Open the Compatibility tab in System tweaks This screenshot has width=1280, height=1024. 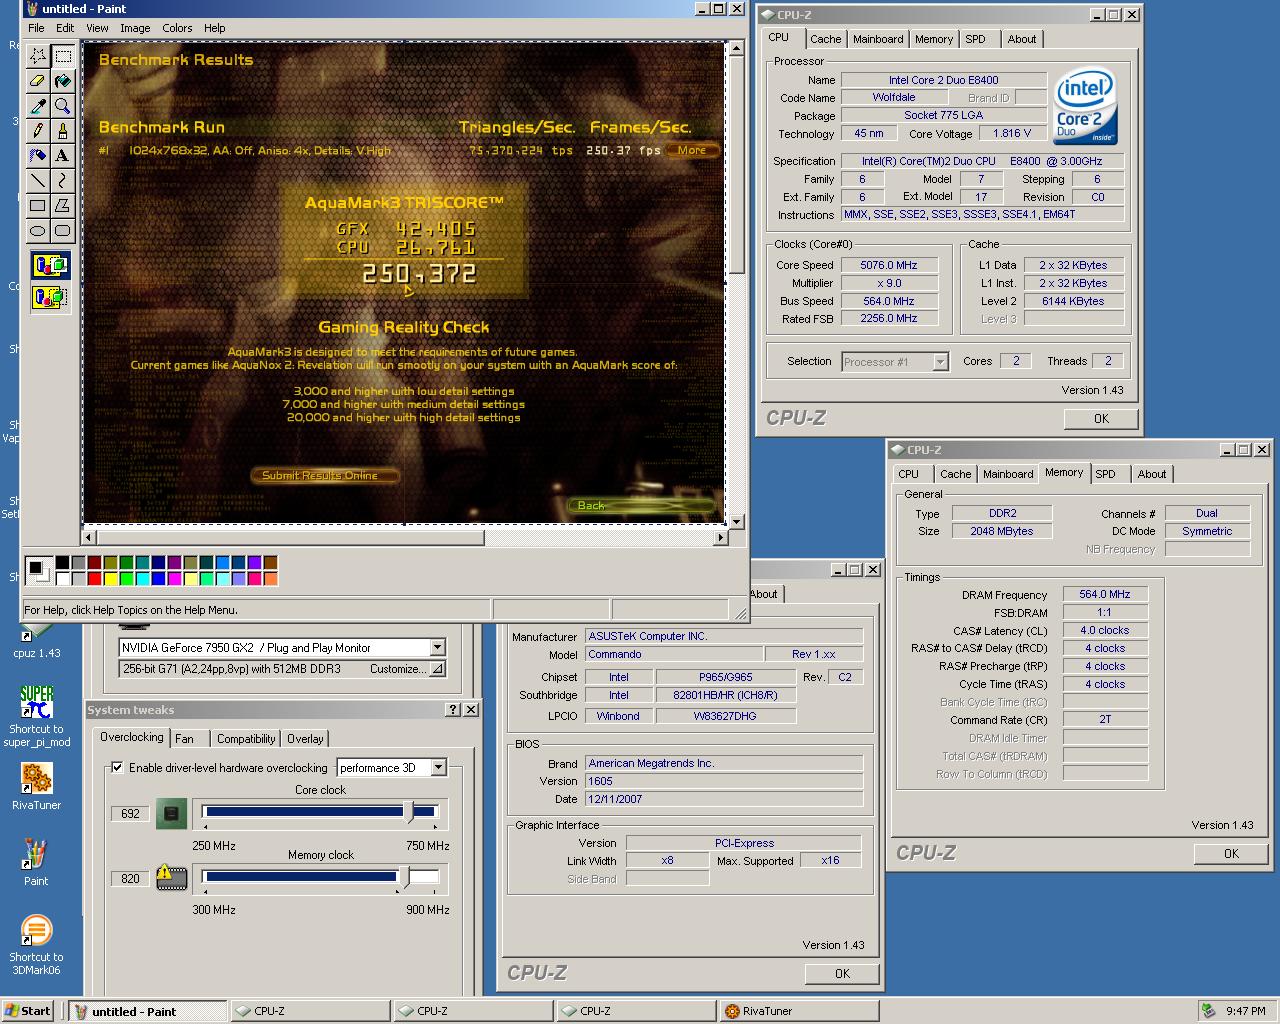click(x=246, y=738)
